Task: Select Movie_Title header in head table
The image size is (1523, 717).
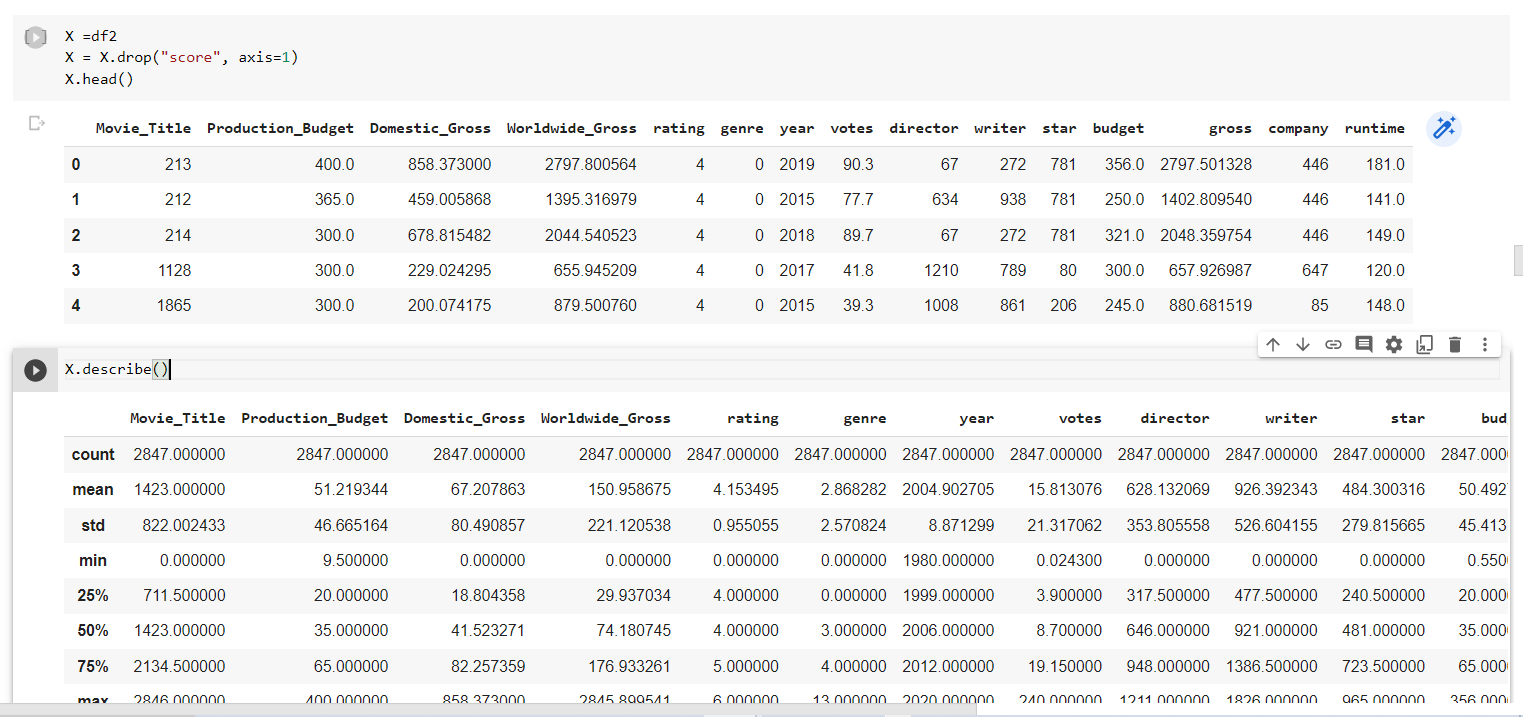Action: [143, 128]
